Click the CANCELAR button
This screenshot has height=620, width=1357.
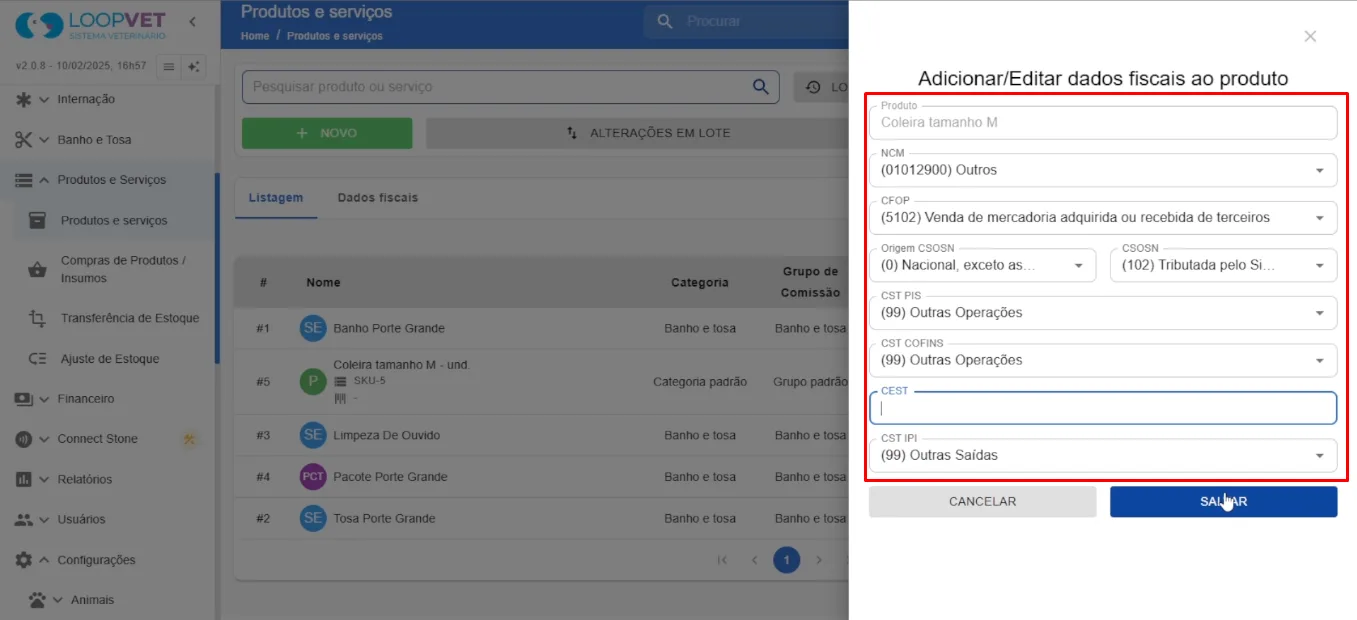point(982,501)
